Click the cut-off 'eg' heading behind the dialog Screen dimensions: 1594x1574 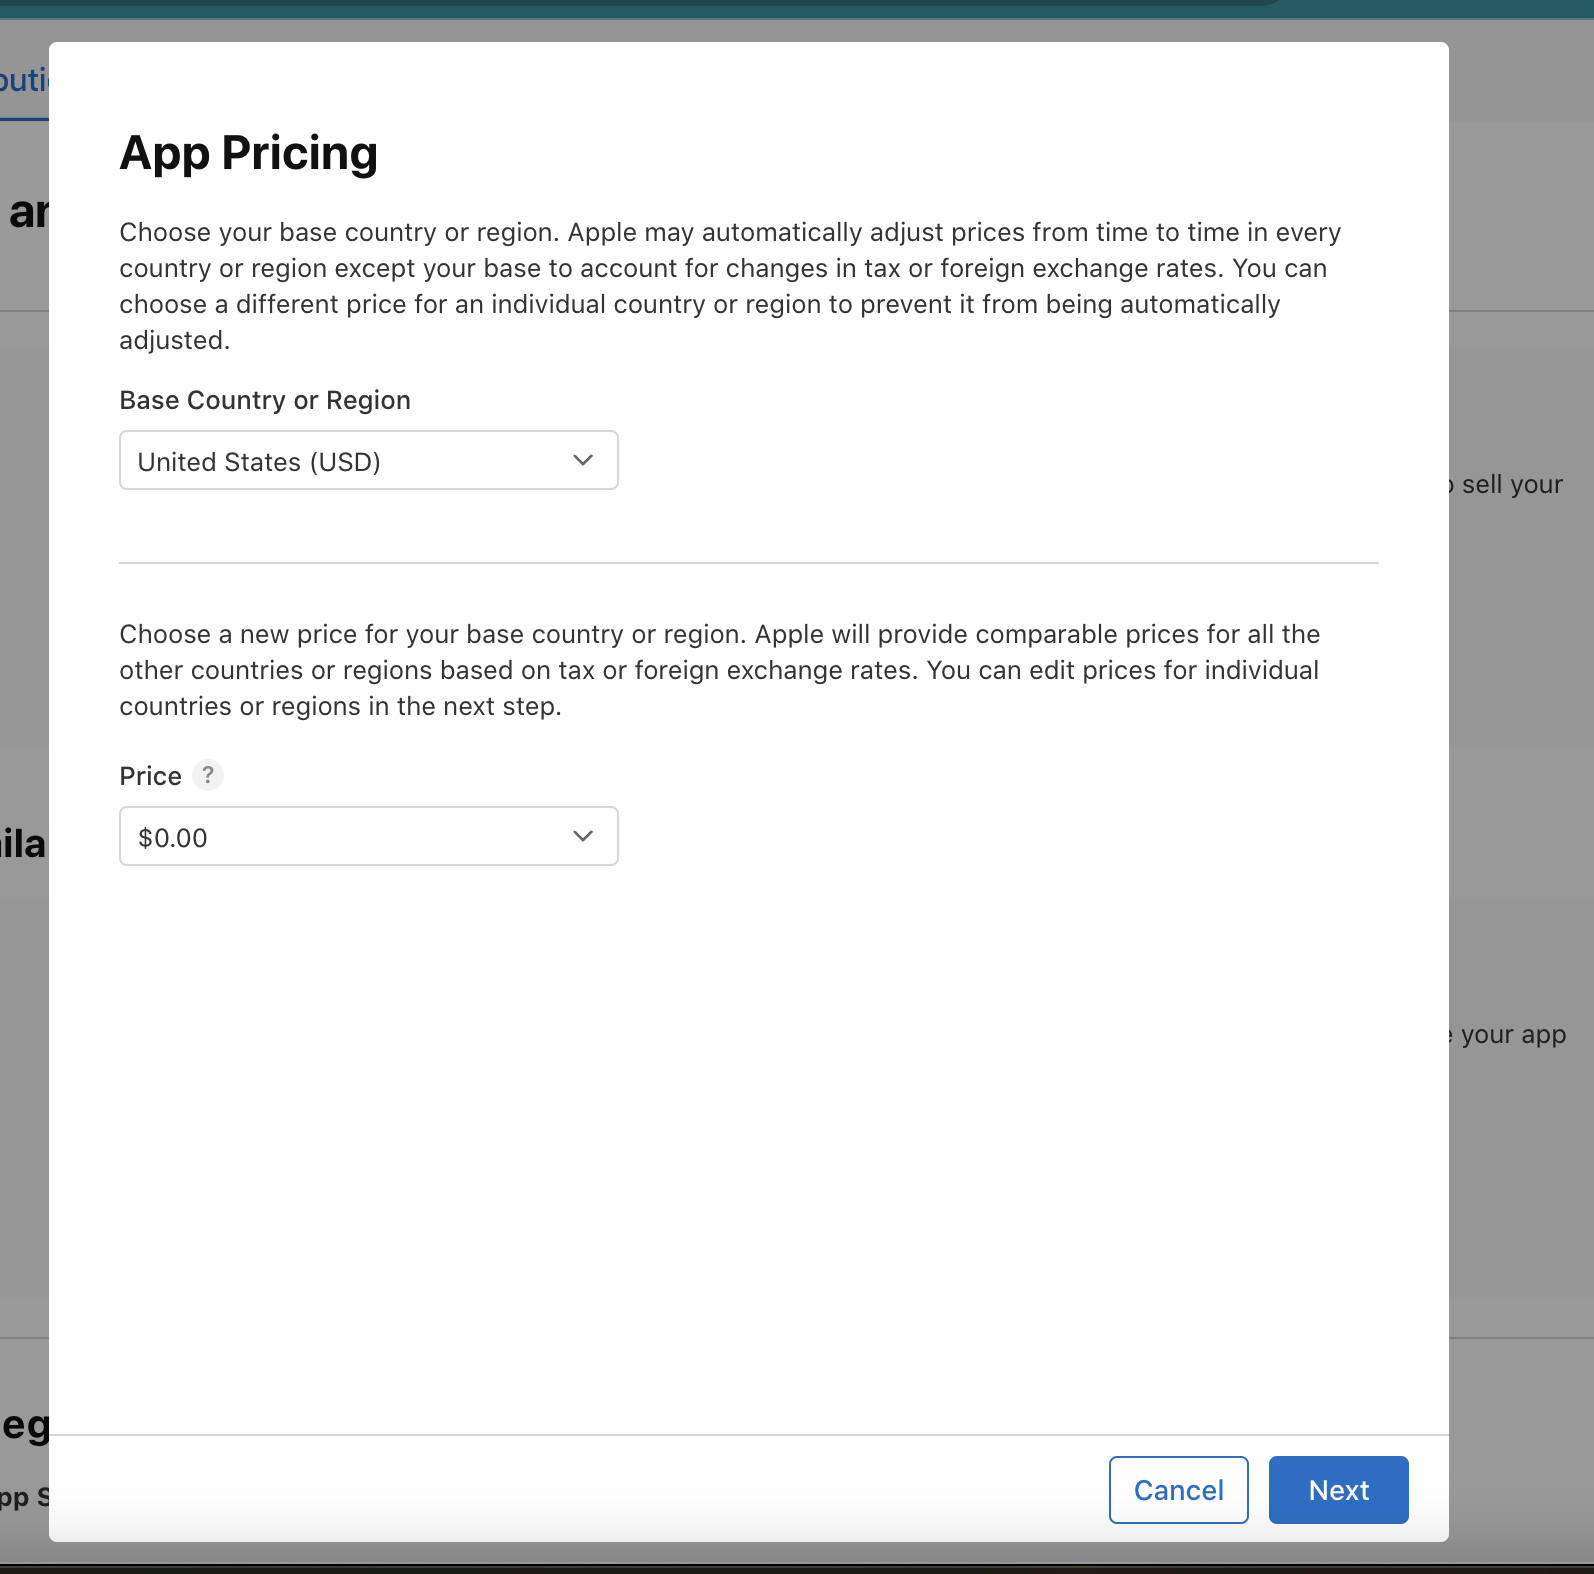tap(24, 1425)
